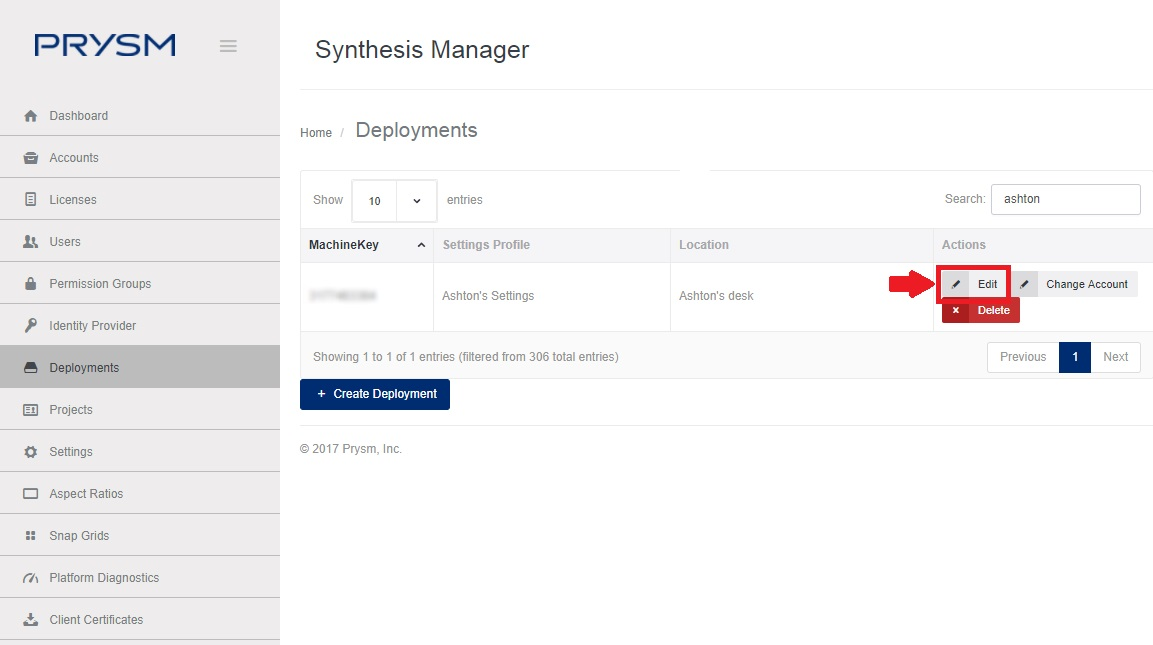The height and width of the screenshot is (645, 1153).
Task: Go to the Next page
Action: (1115, 357)
